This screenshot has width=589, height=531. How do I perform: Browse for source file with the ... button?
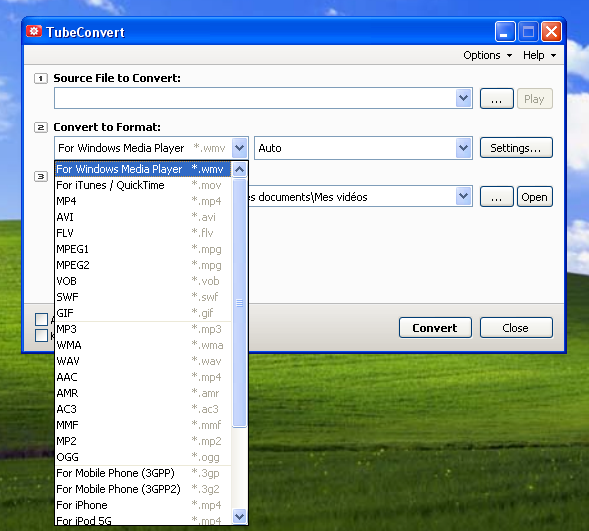[497, 99]
